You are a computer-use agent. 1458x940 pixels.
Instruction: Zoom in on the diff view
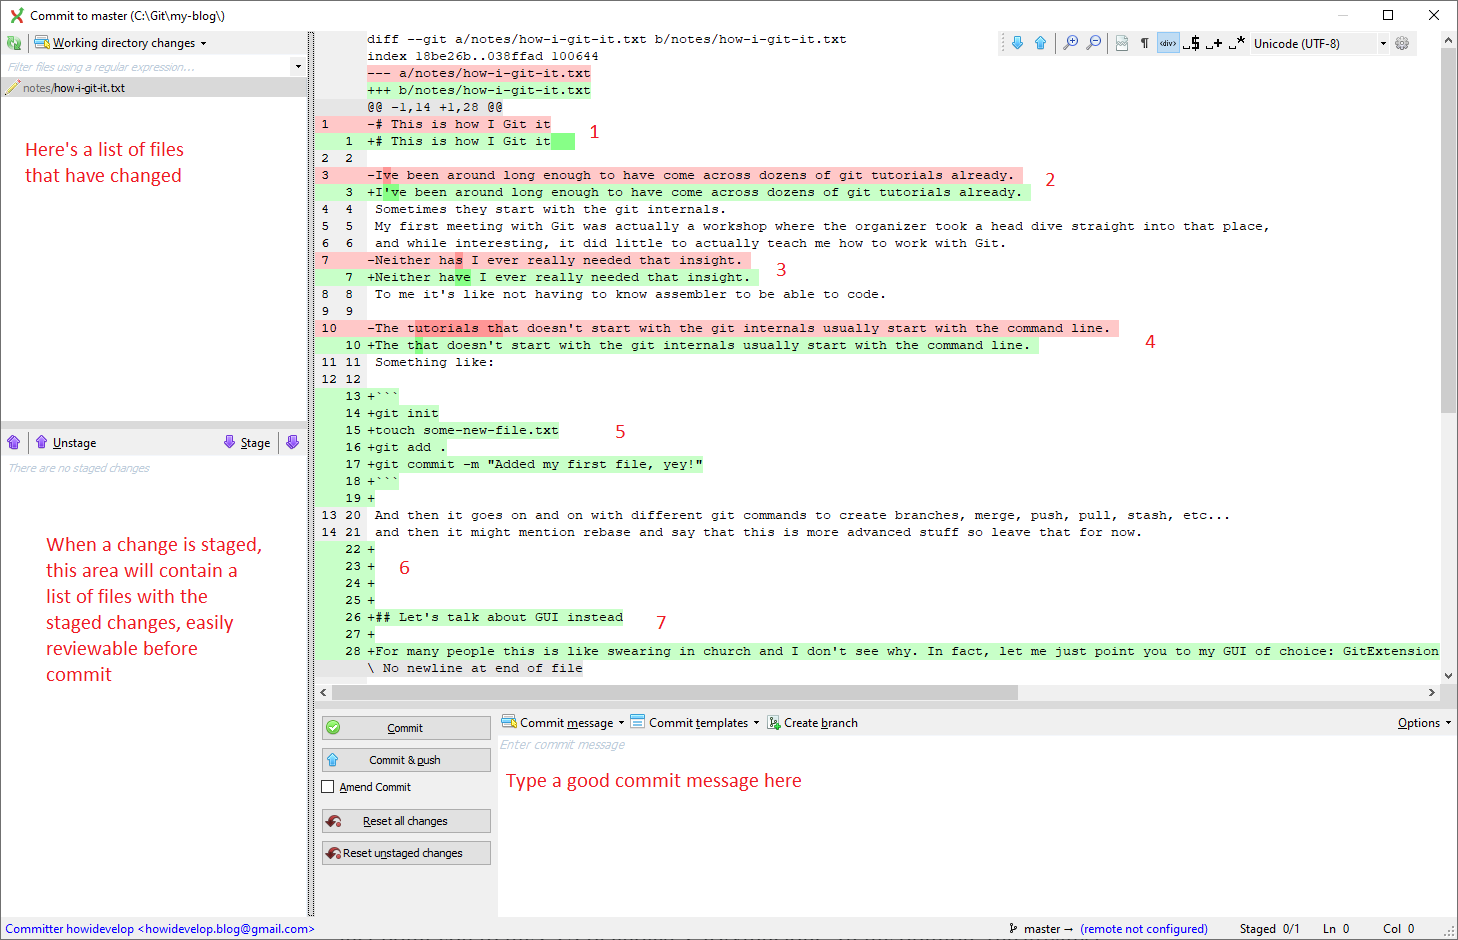tap(1070, 43)
